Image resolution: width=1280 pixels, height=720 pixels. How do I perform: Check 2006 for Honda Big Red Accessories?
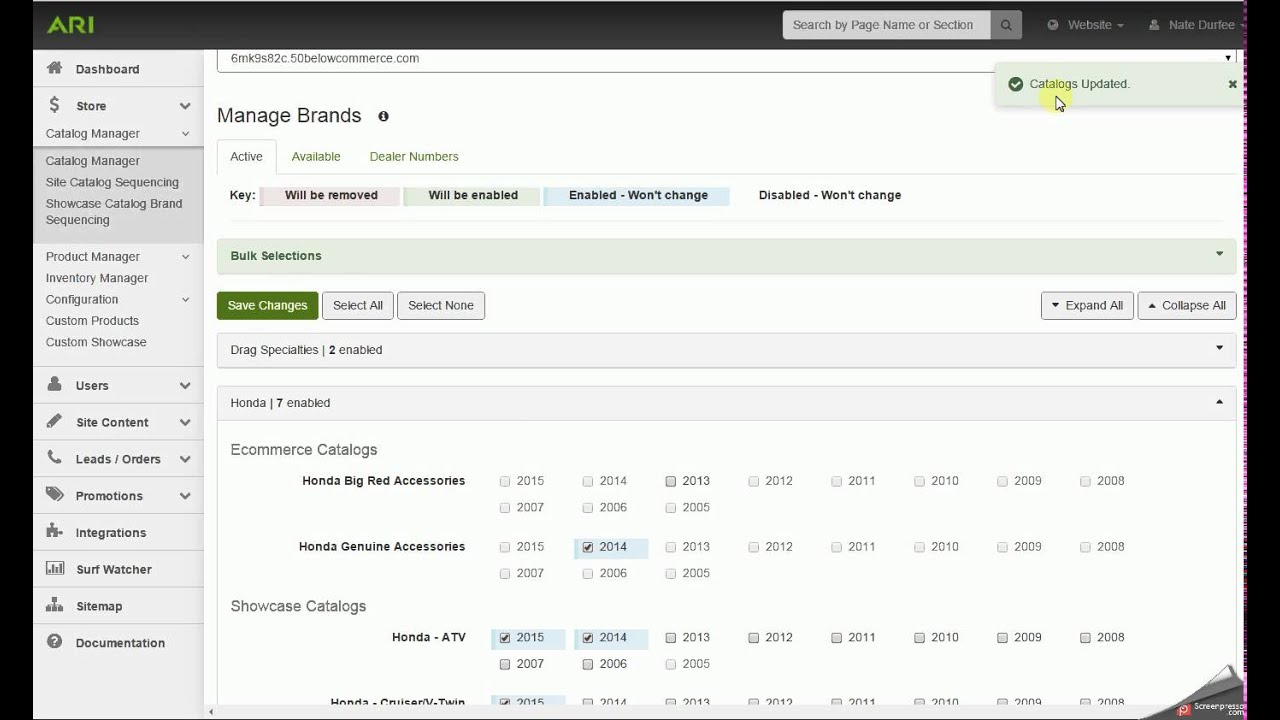(x=588, y=507)
